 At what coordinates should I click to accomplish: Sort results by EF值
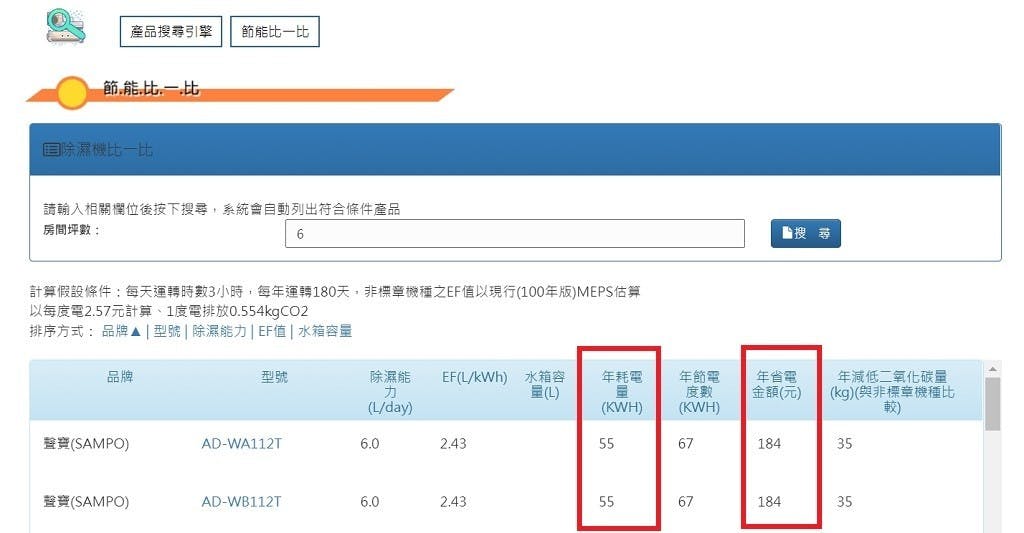click(x=272, y=331)
